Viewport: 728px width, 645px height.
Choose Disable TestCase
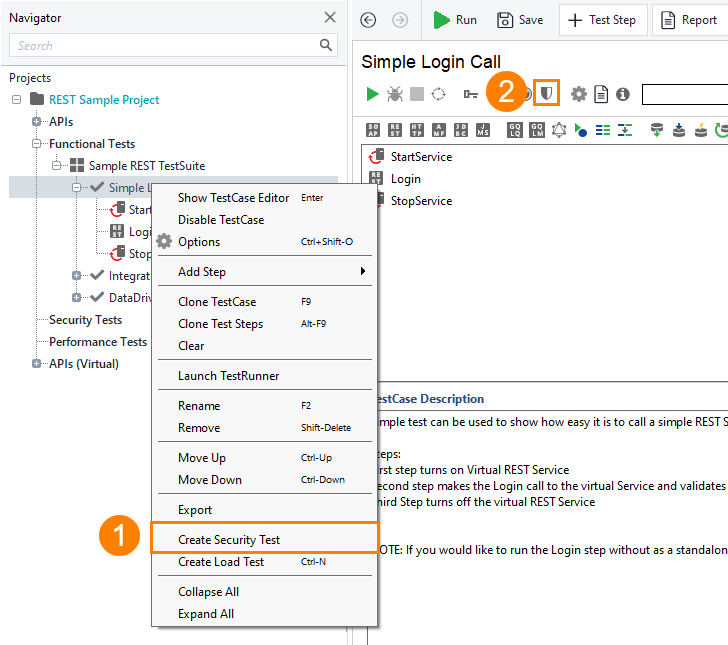tap(265, 220)
